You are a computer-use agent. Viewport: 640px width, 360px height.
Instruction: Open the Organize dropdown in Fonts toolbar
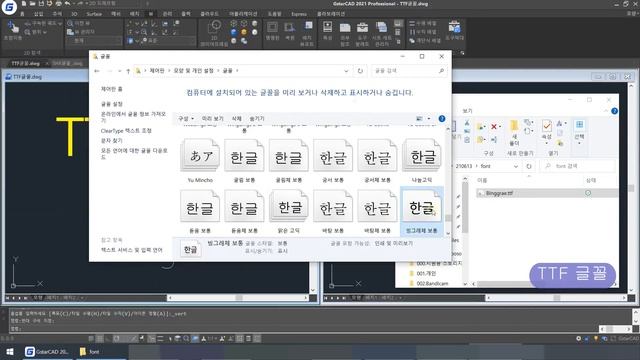pyautogui.click(x=186, y=119)
